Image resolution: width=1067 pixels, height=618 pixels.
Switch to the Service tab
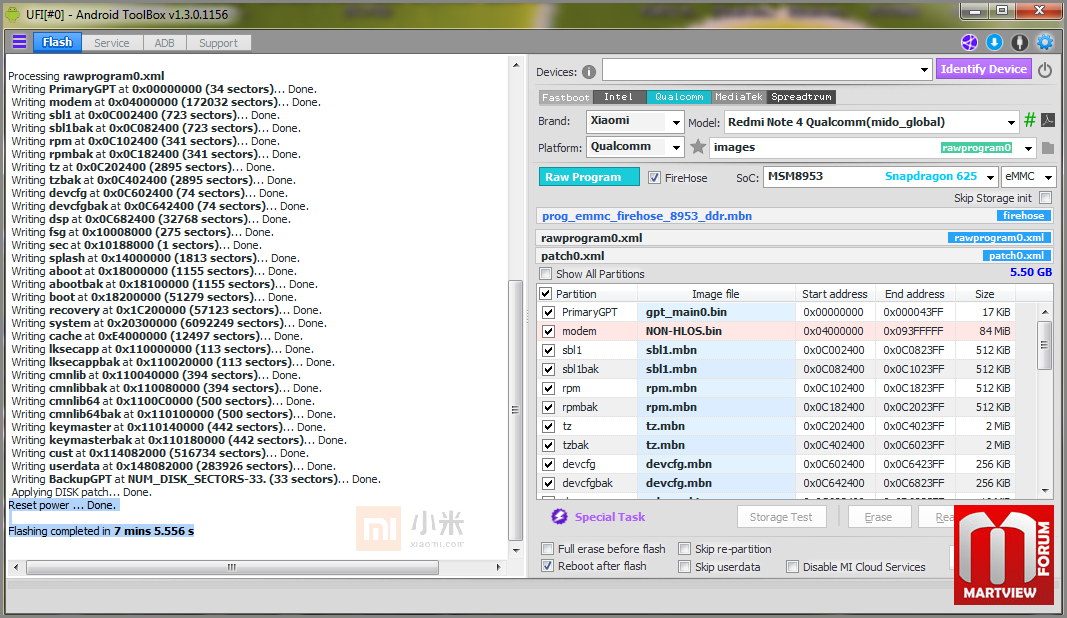(111, 43)
